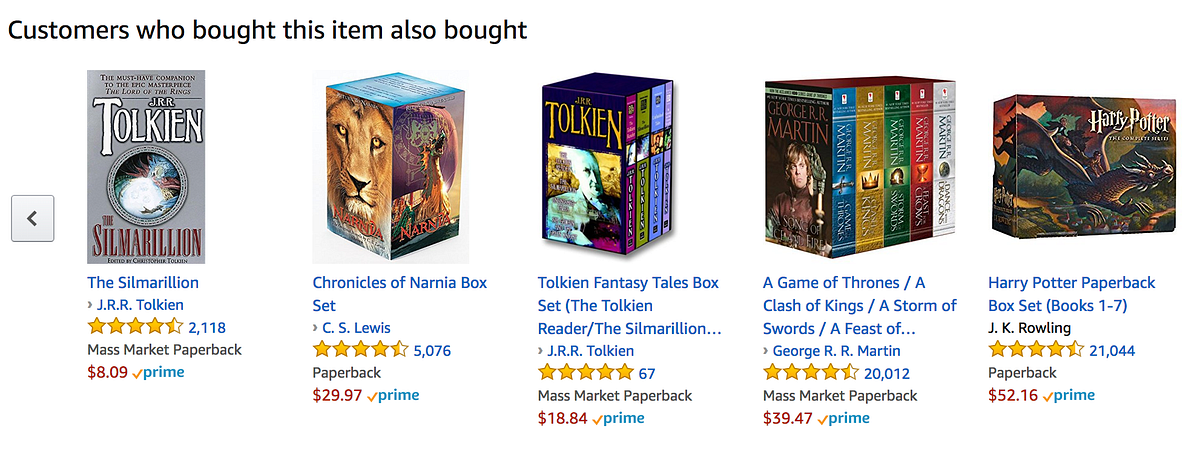
Task: Open The Silmarillion book cover image
Action: coord(146,167)
